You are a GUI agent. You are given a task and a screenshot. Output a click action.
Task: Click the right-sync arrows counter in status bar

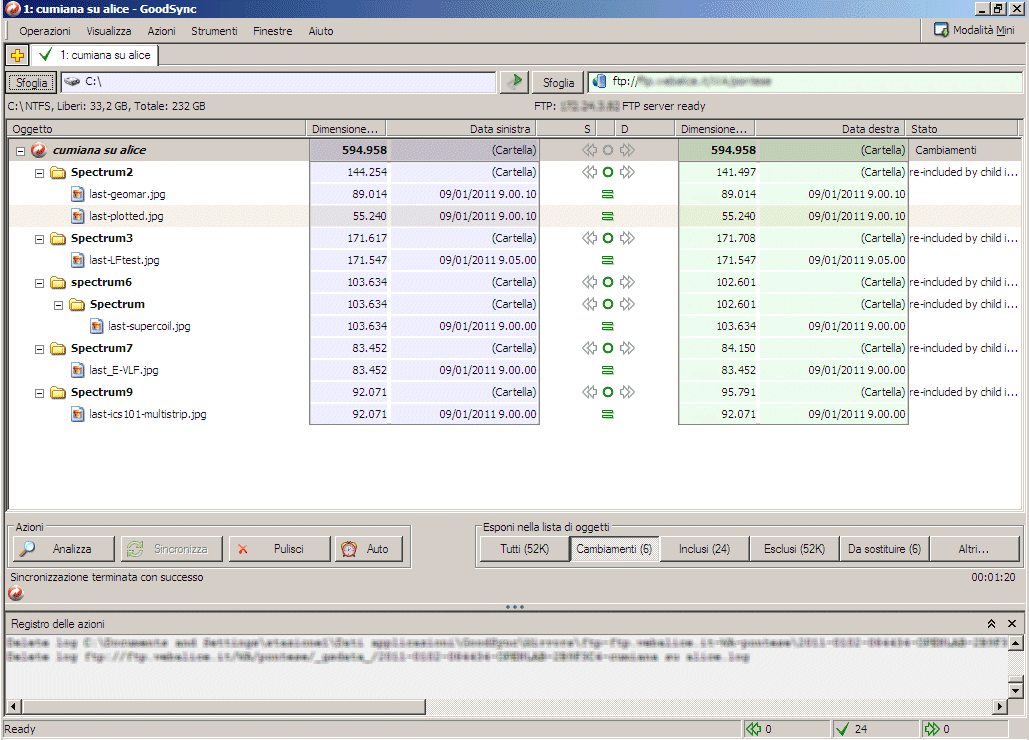936,729
